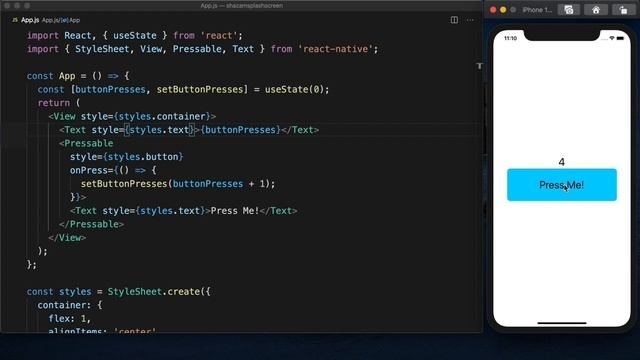Click the simulator window title iPhone 1...
Screen dimensions: 640x360
point(537,10)
